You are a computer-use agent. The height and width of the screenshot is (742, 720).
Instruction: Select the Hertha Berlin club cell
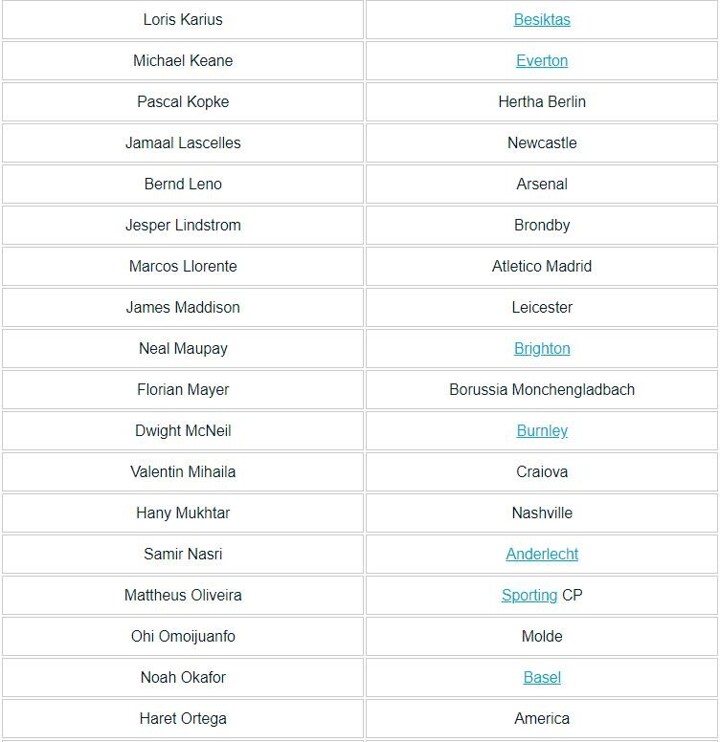tap(542, 102)
